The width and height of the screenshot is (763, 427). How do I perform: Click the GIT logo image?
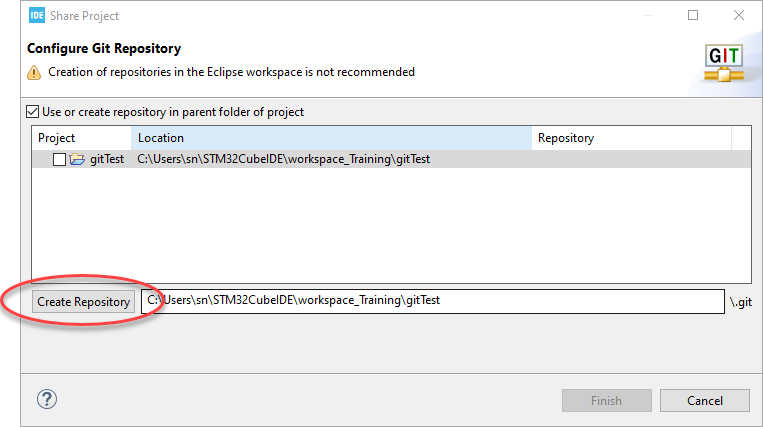[724, 63]
